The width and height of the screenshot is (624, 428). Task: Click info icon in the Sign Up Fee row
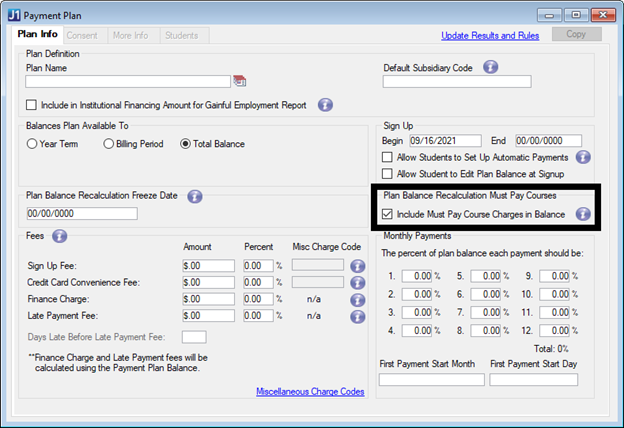point(357,266)
